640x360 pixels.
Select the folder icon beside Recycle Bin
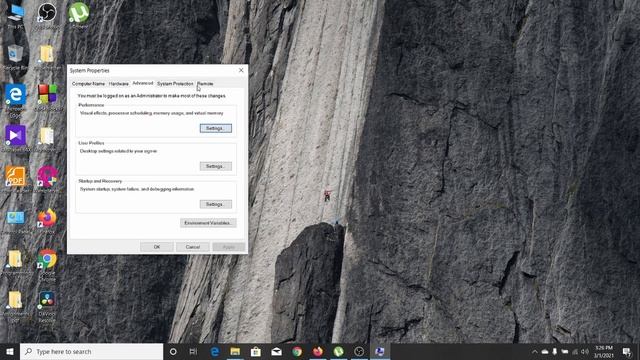pyautogui.click(x=47, y=57)
